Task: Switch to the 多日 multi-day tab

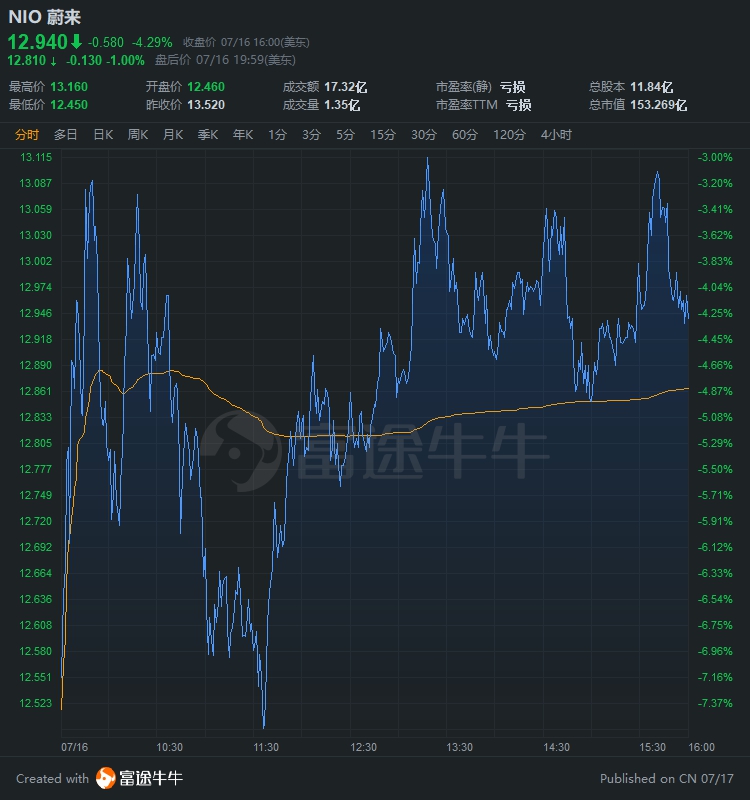Action: 65,135
